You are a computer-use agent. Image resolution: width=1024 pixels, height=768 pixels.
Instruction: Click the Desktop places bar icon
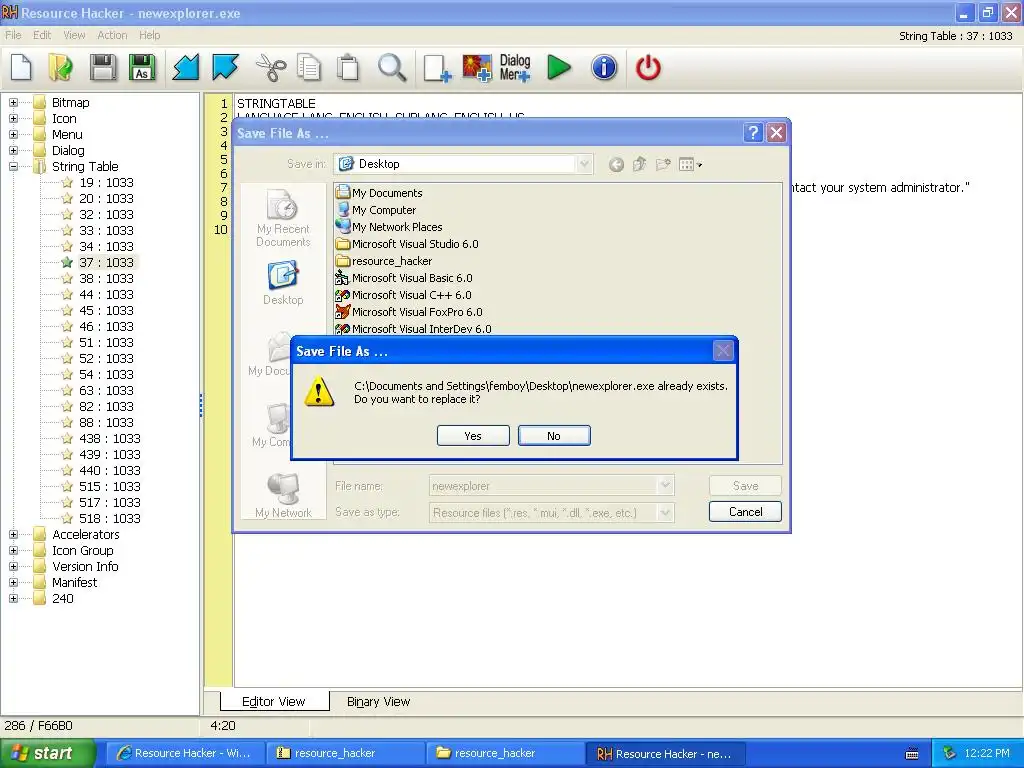(283, 283)
